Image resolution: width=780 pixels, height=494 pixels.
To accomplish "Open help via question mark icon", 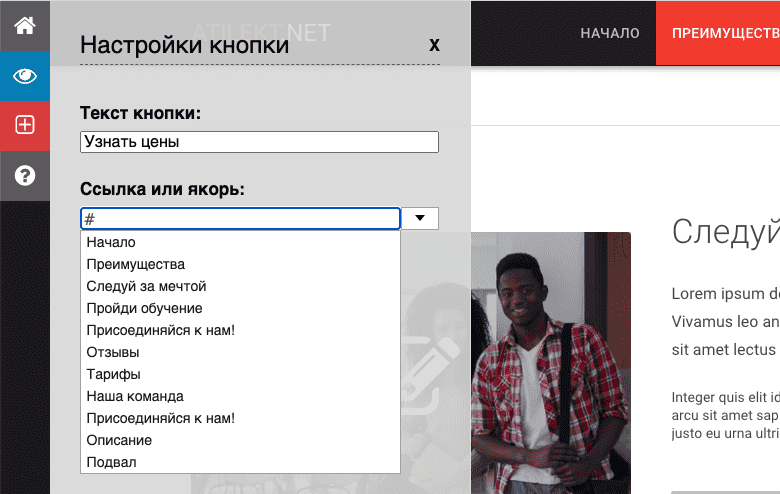I will [x=25, y=176].
